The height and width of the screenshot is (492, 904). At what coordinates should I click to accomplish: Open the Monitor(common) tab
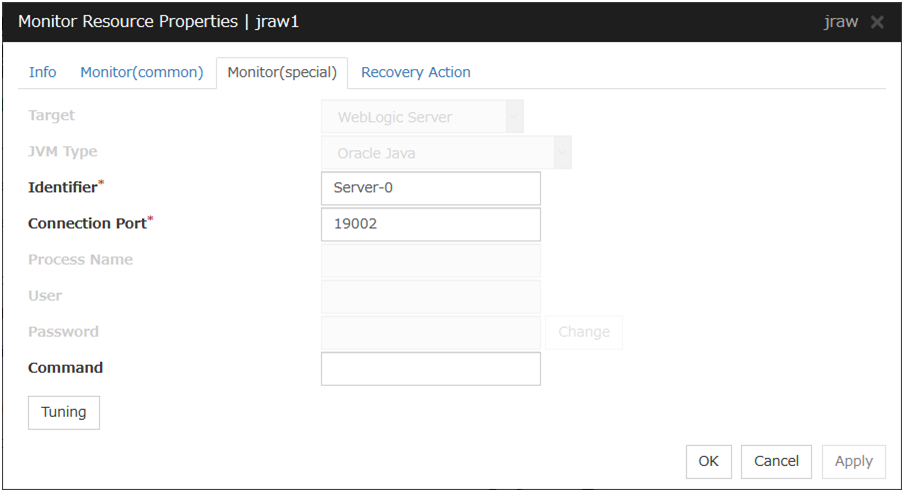(x=142, y=72)
